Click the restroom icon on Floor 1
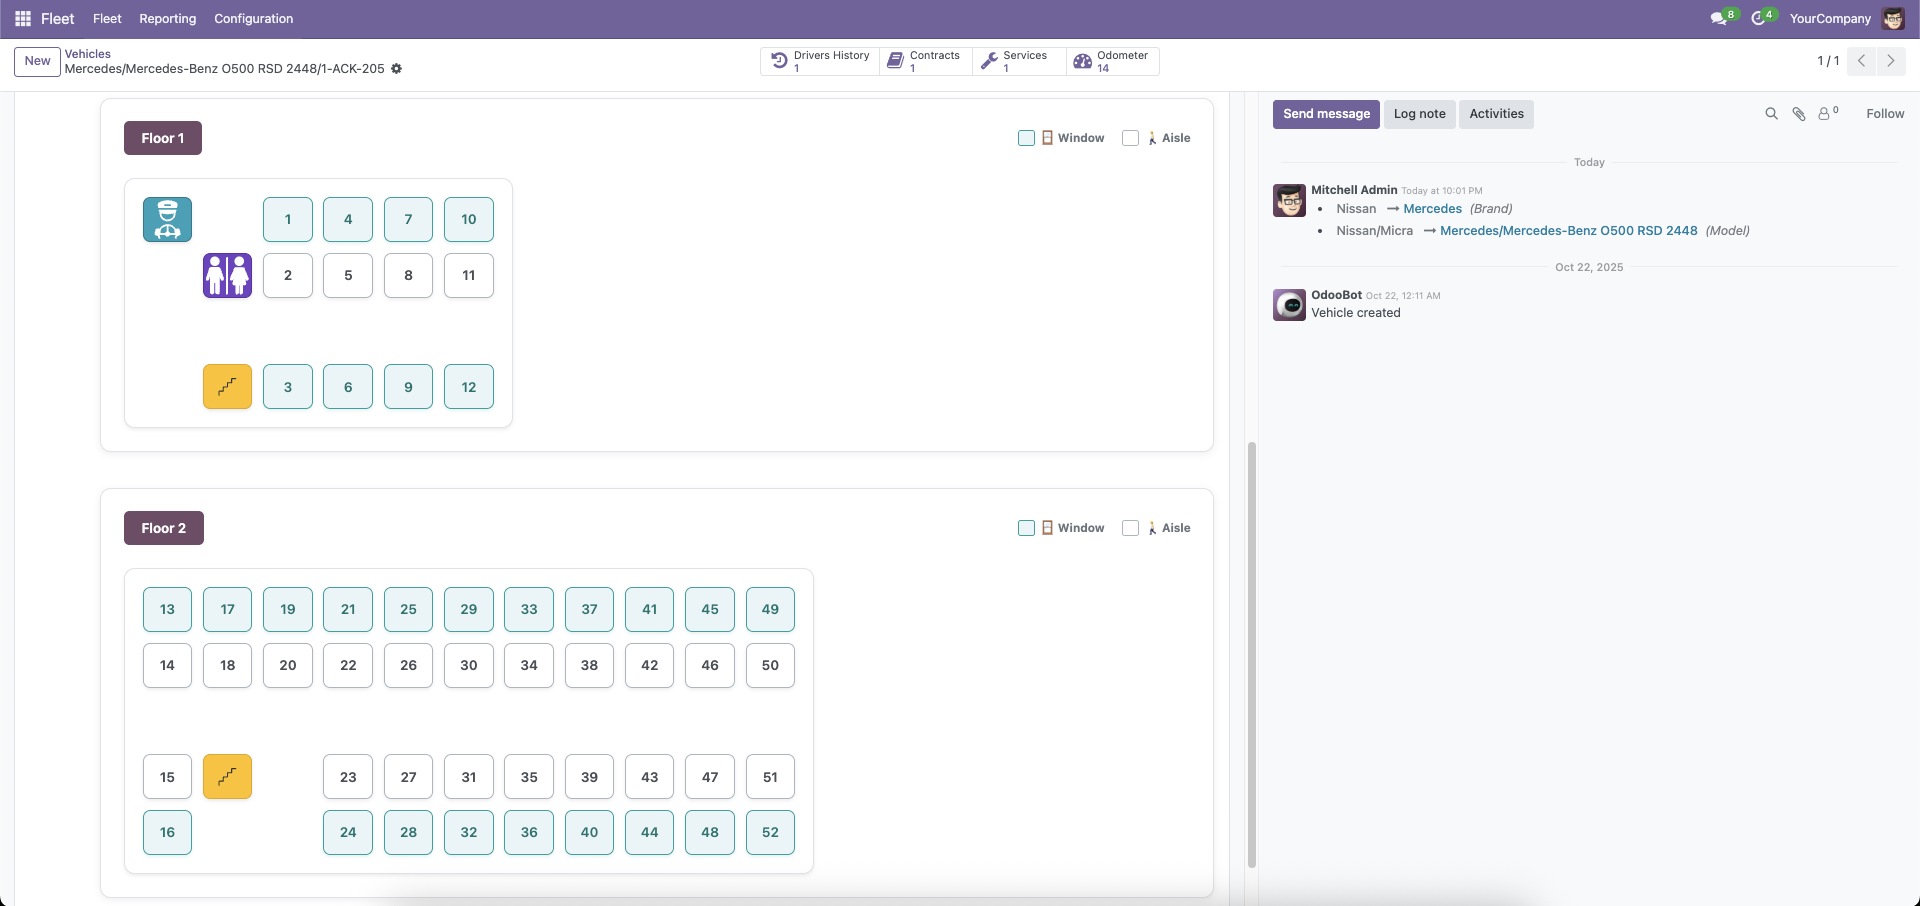The image size is (1920, 906). 228,275
